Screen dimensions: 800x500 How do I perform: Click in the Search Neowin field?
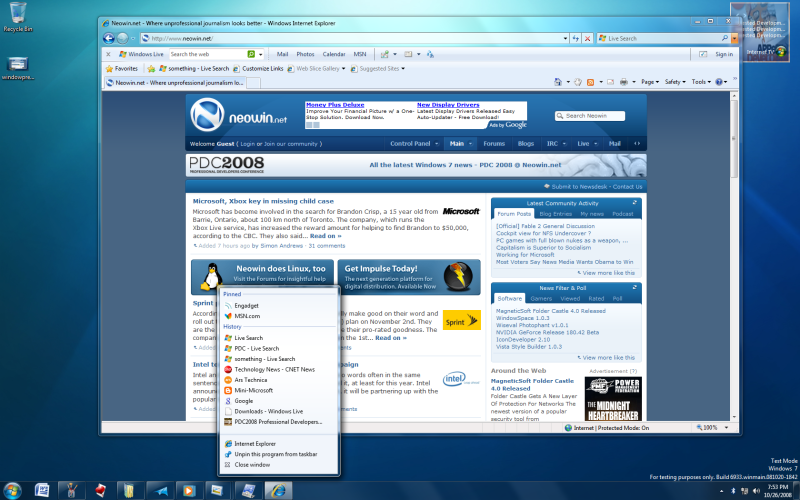[x=590, y=116]
